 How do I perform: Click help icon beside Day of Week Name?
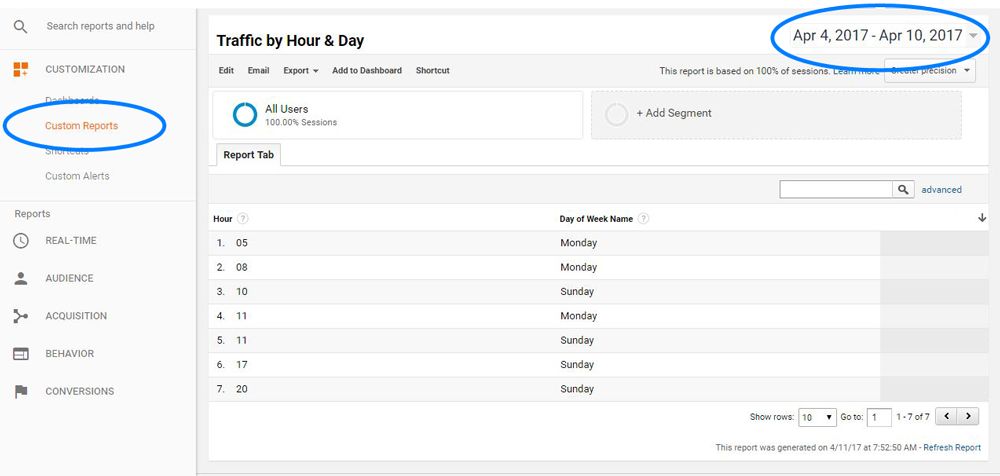click(x=643, y=219)
